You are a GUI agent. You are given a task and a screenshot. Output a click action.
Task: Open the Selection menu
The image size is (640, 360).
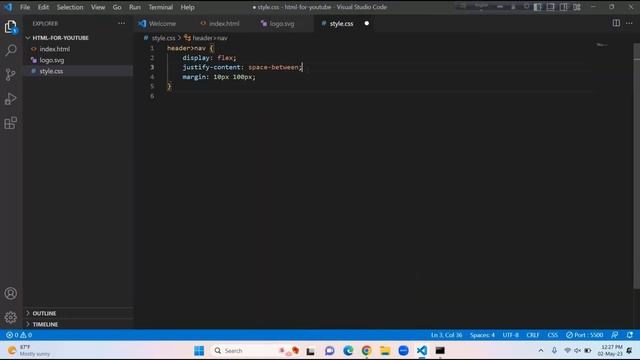pos(70,7)
